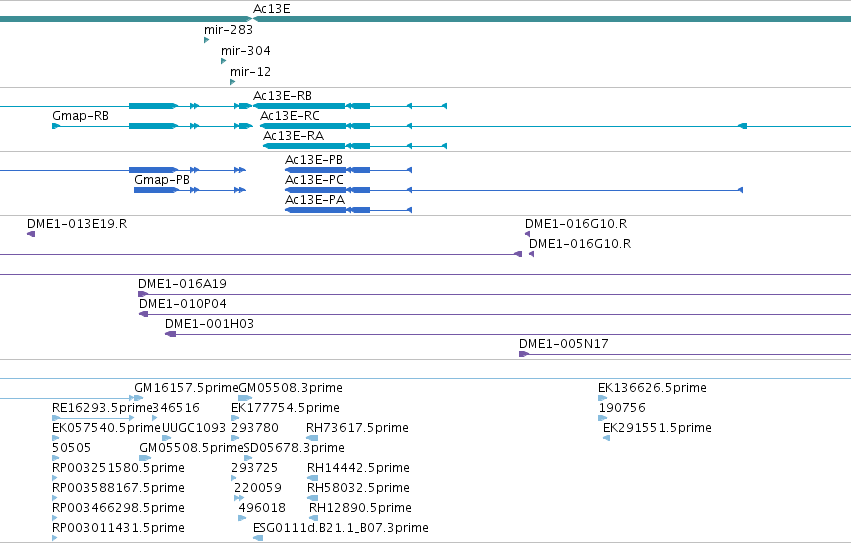
Task: Click the thick Ac13E-PA coding block
Action: click(315, 210)
